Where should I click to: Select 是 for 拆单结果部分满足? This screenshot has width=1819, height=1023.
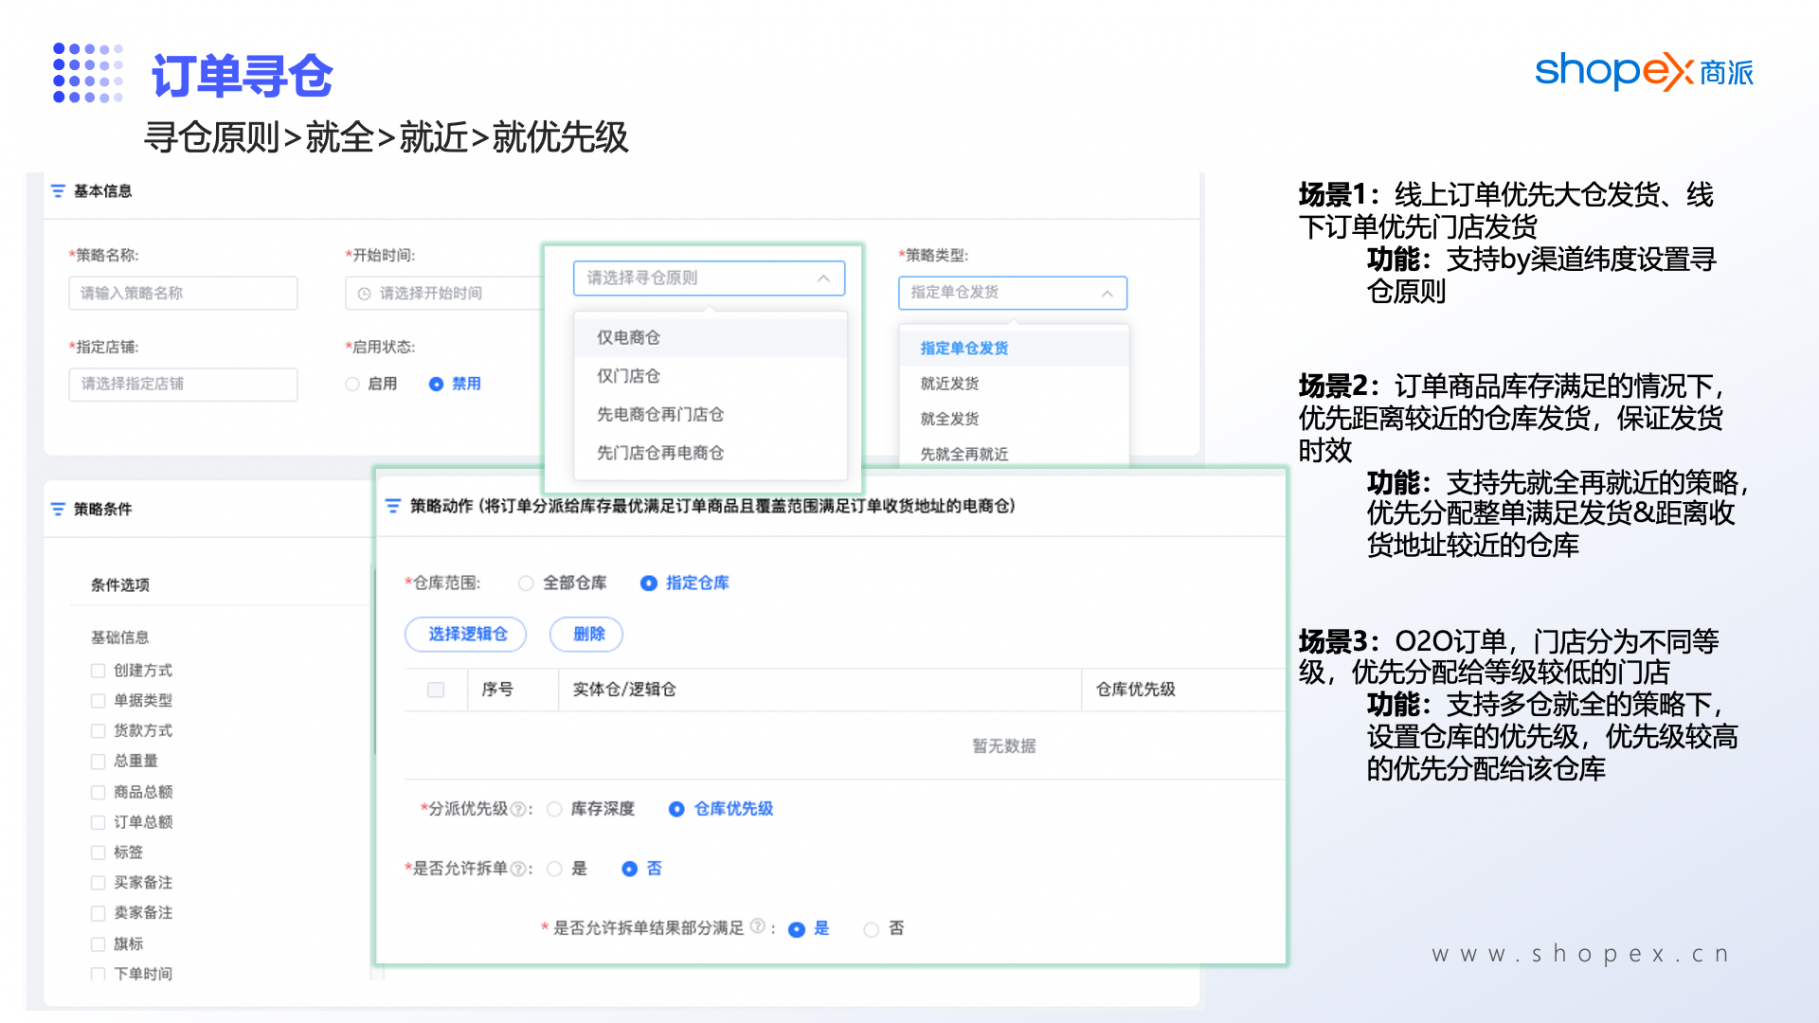click(797, 930)
